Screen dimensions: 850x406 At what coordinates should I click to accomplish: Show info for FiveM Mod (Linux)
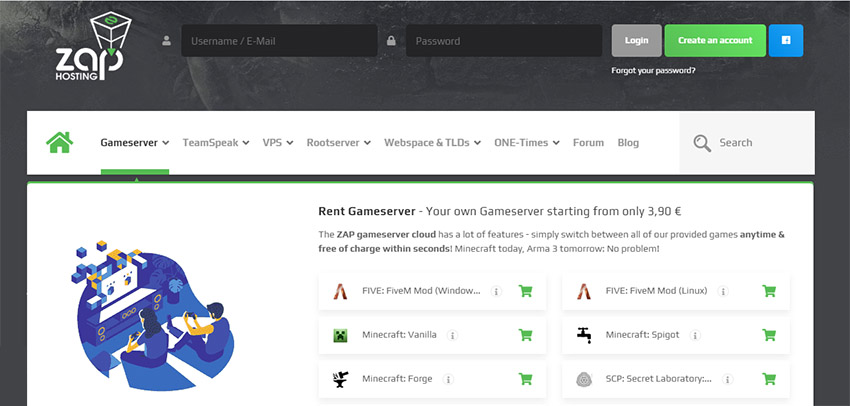723,292
